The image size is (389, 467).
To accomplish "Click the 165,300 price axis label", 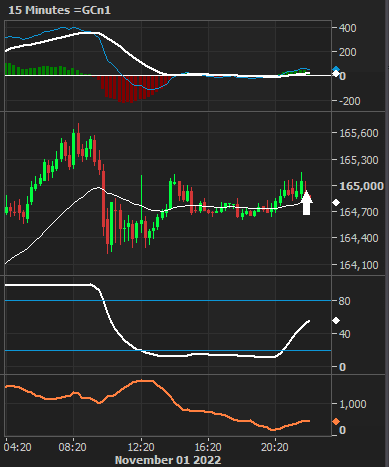I will (359, 160).
